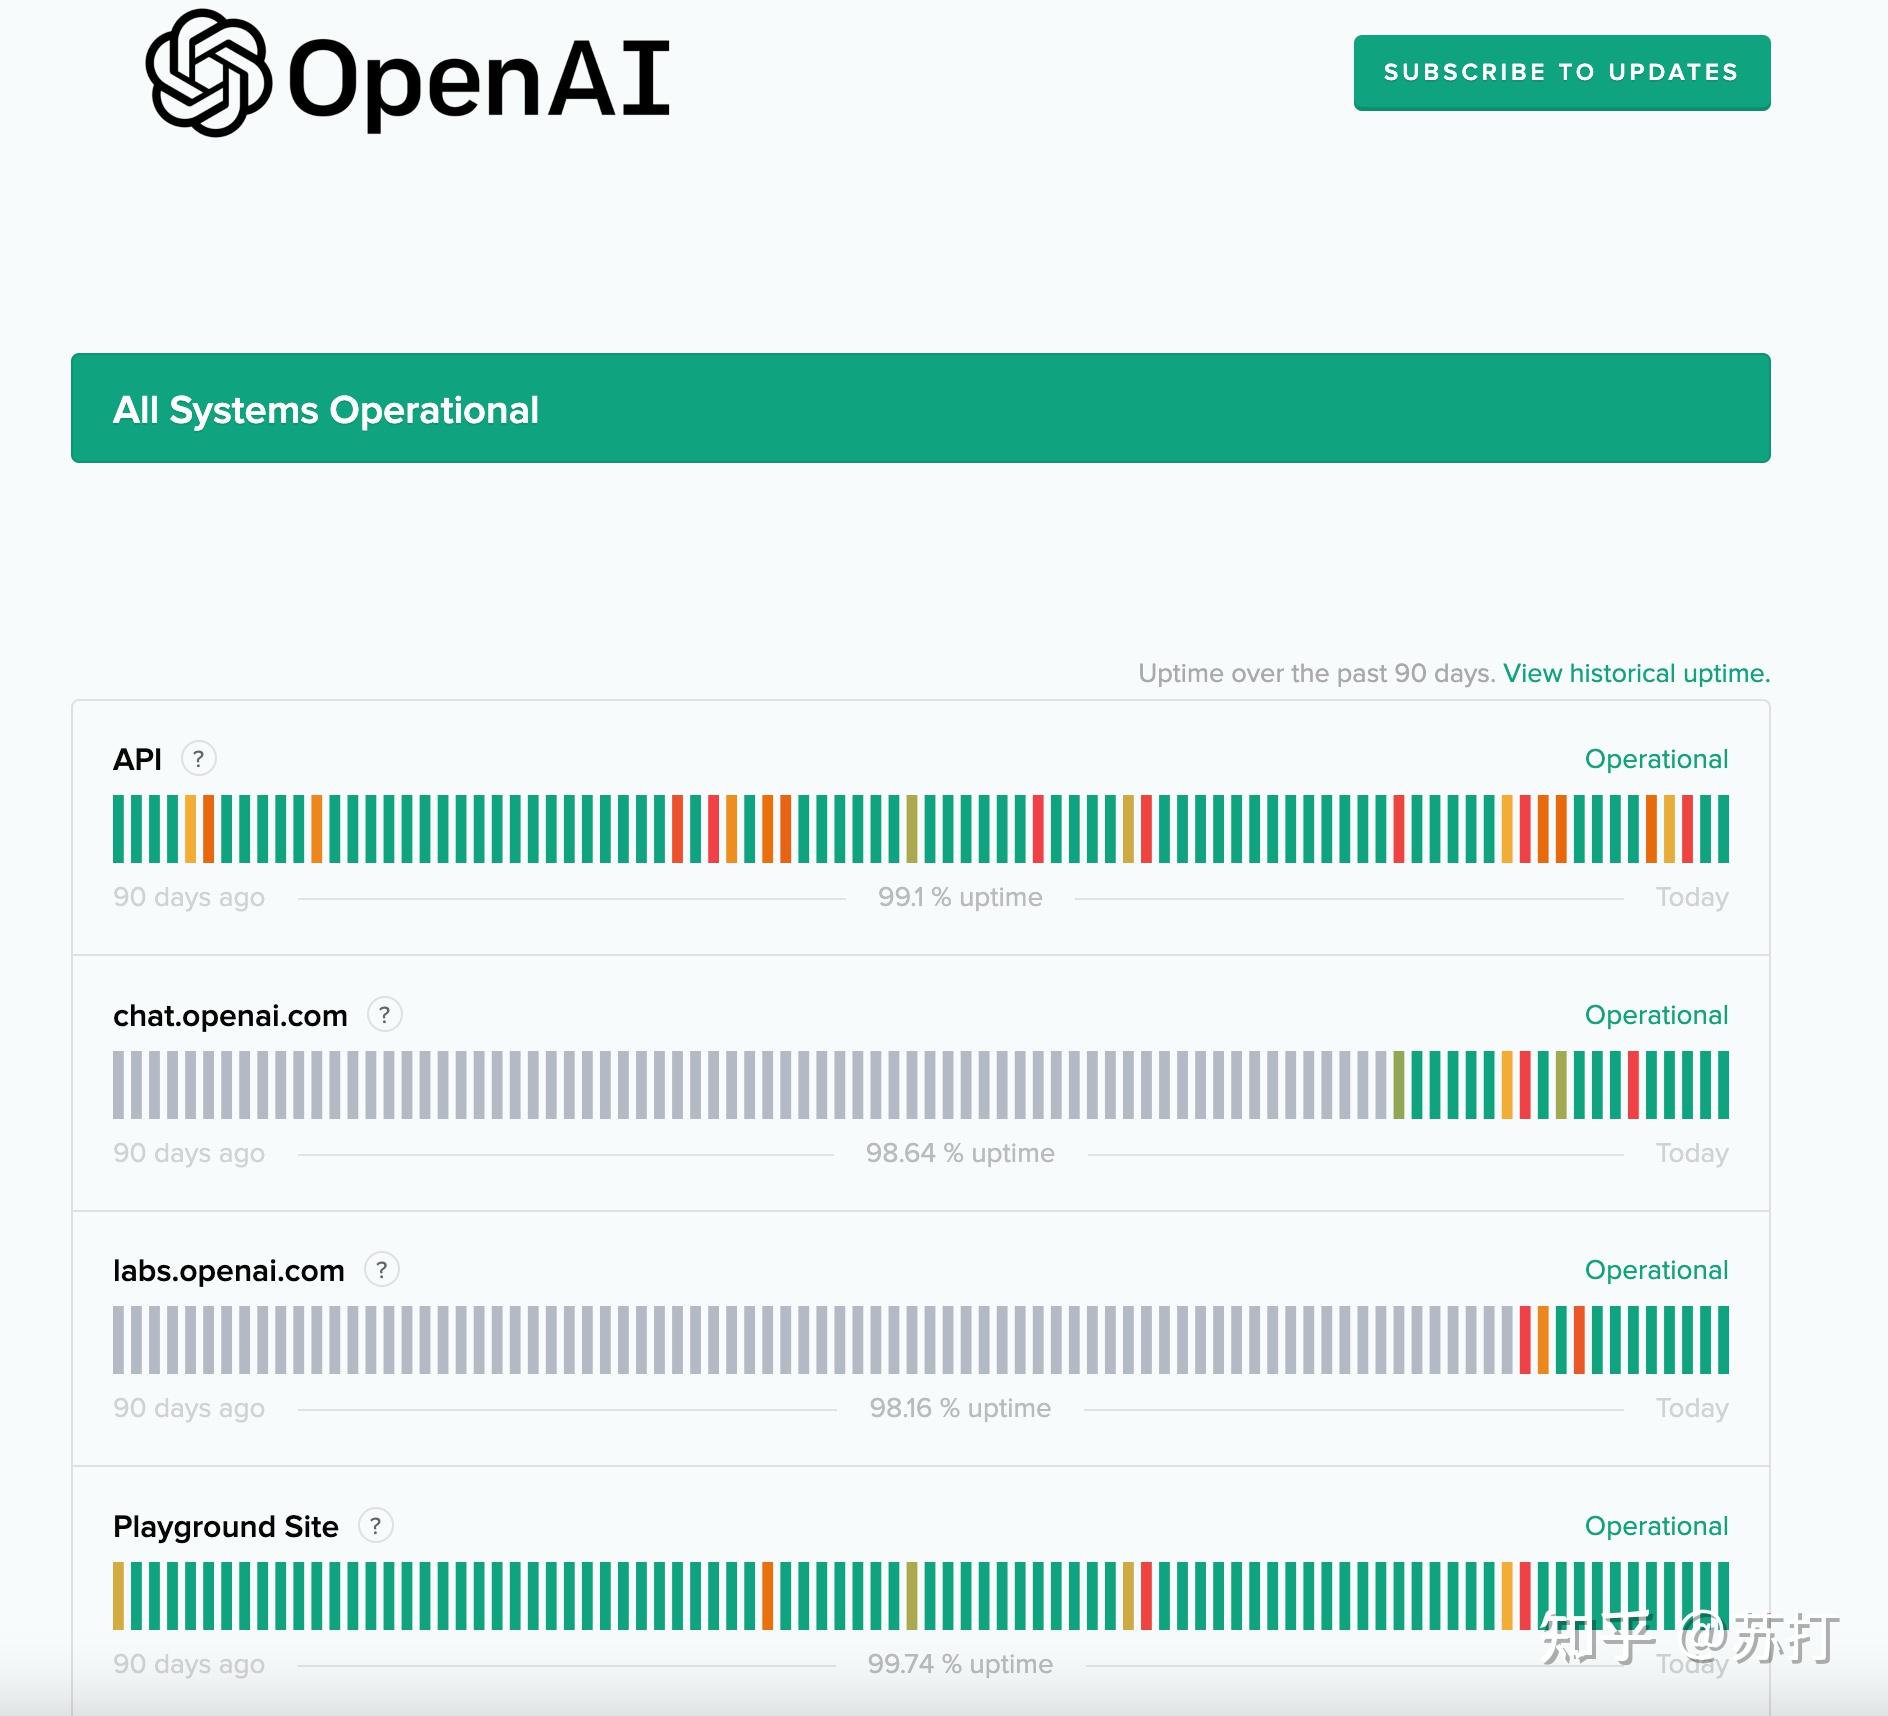Open the help tooltip beside API

coord(199,759)
